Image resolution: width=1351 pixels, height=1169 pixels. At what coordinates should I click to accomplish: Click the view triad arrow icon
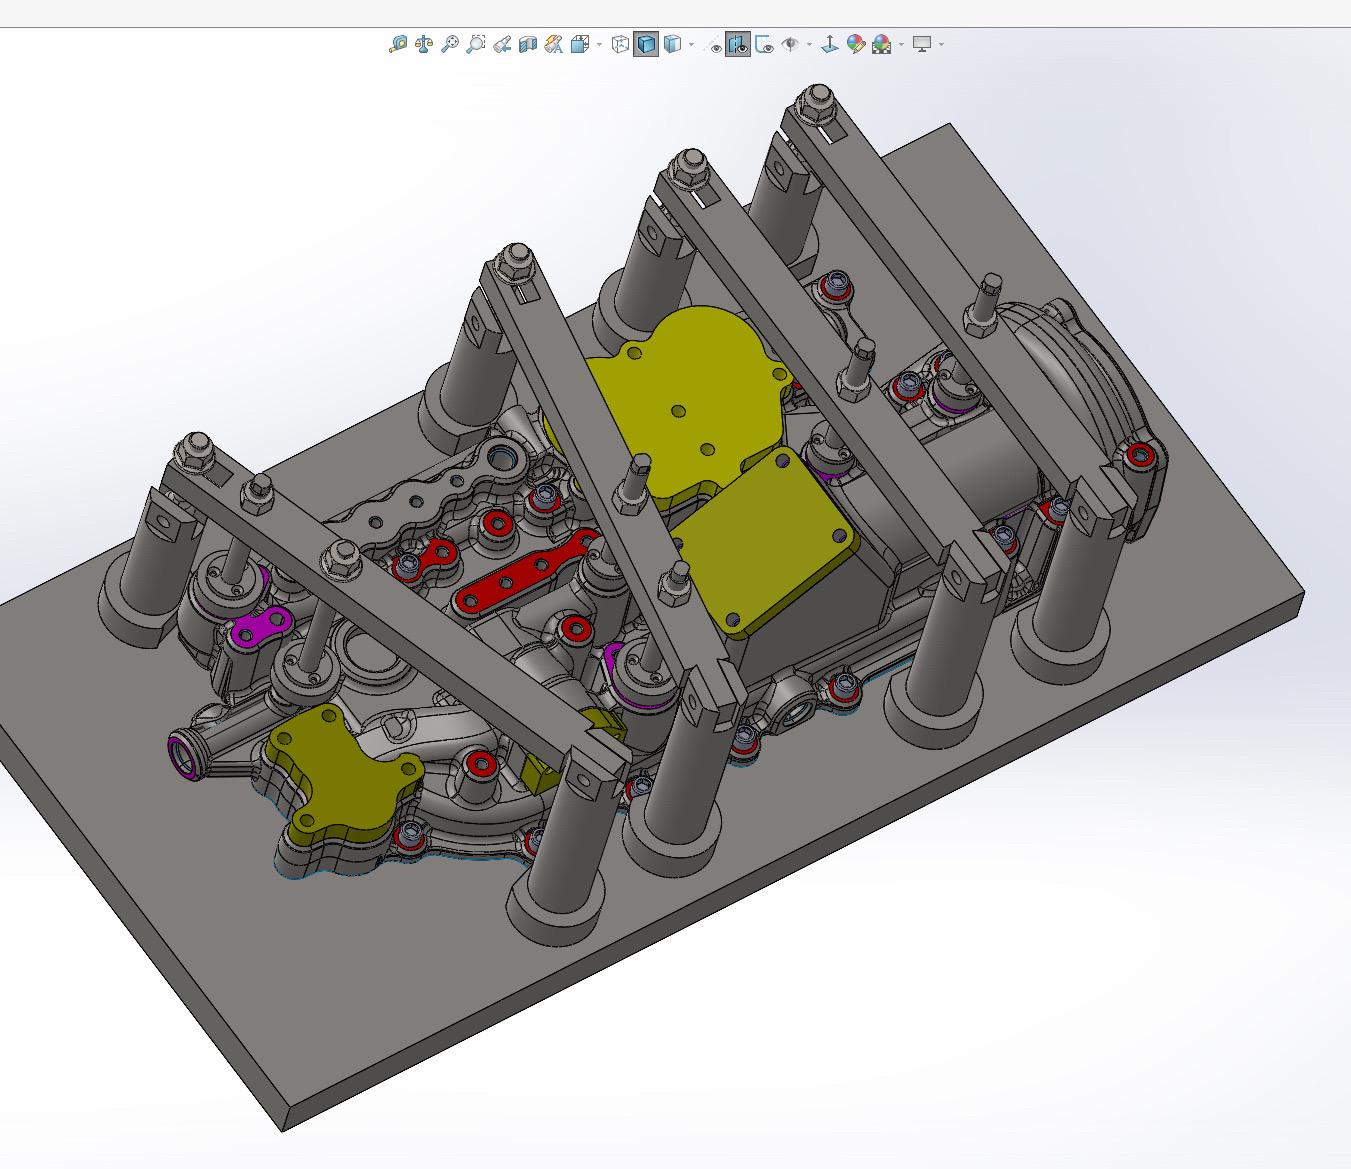pyautogui.click(x=829, y=44)
